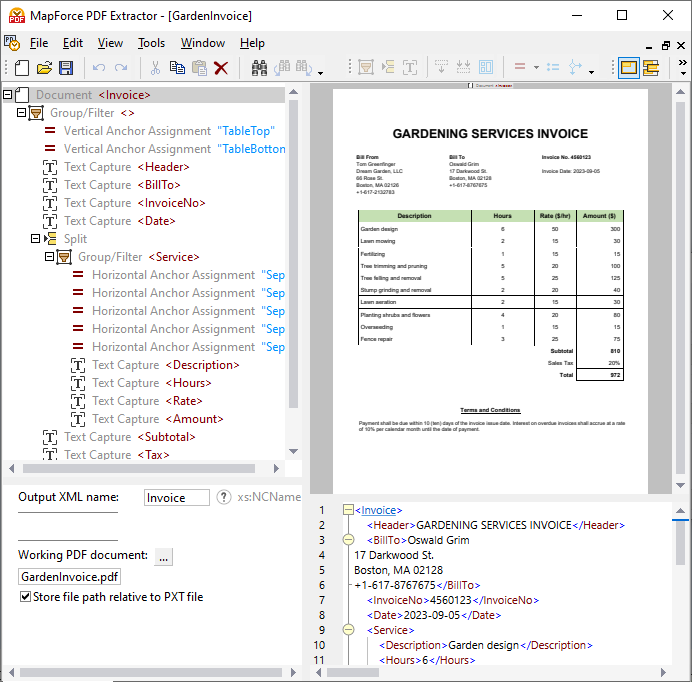Click the Copy icon in the toolbar
The image size is (692, 682).
(x=177, y=68)
